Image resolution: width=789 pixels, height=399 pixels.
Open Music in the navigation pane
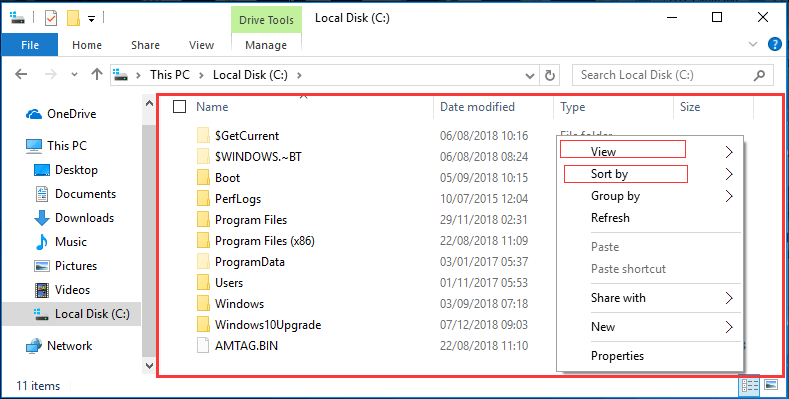[x=60, y=242]
